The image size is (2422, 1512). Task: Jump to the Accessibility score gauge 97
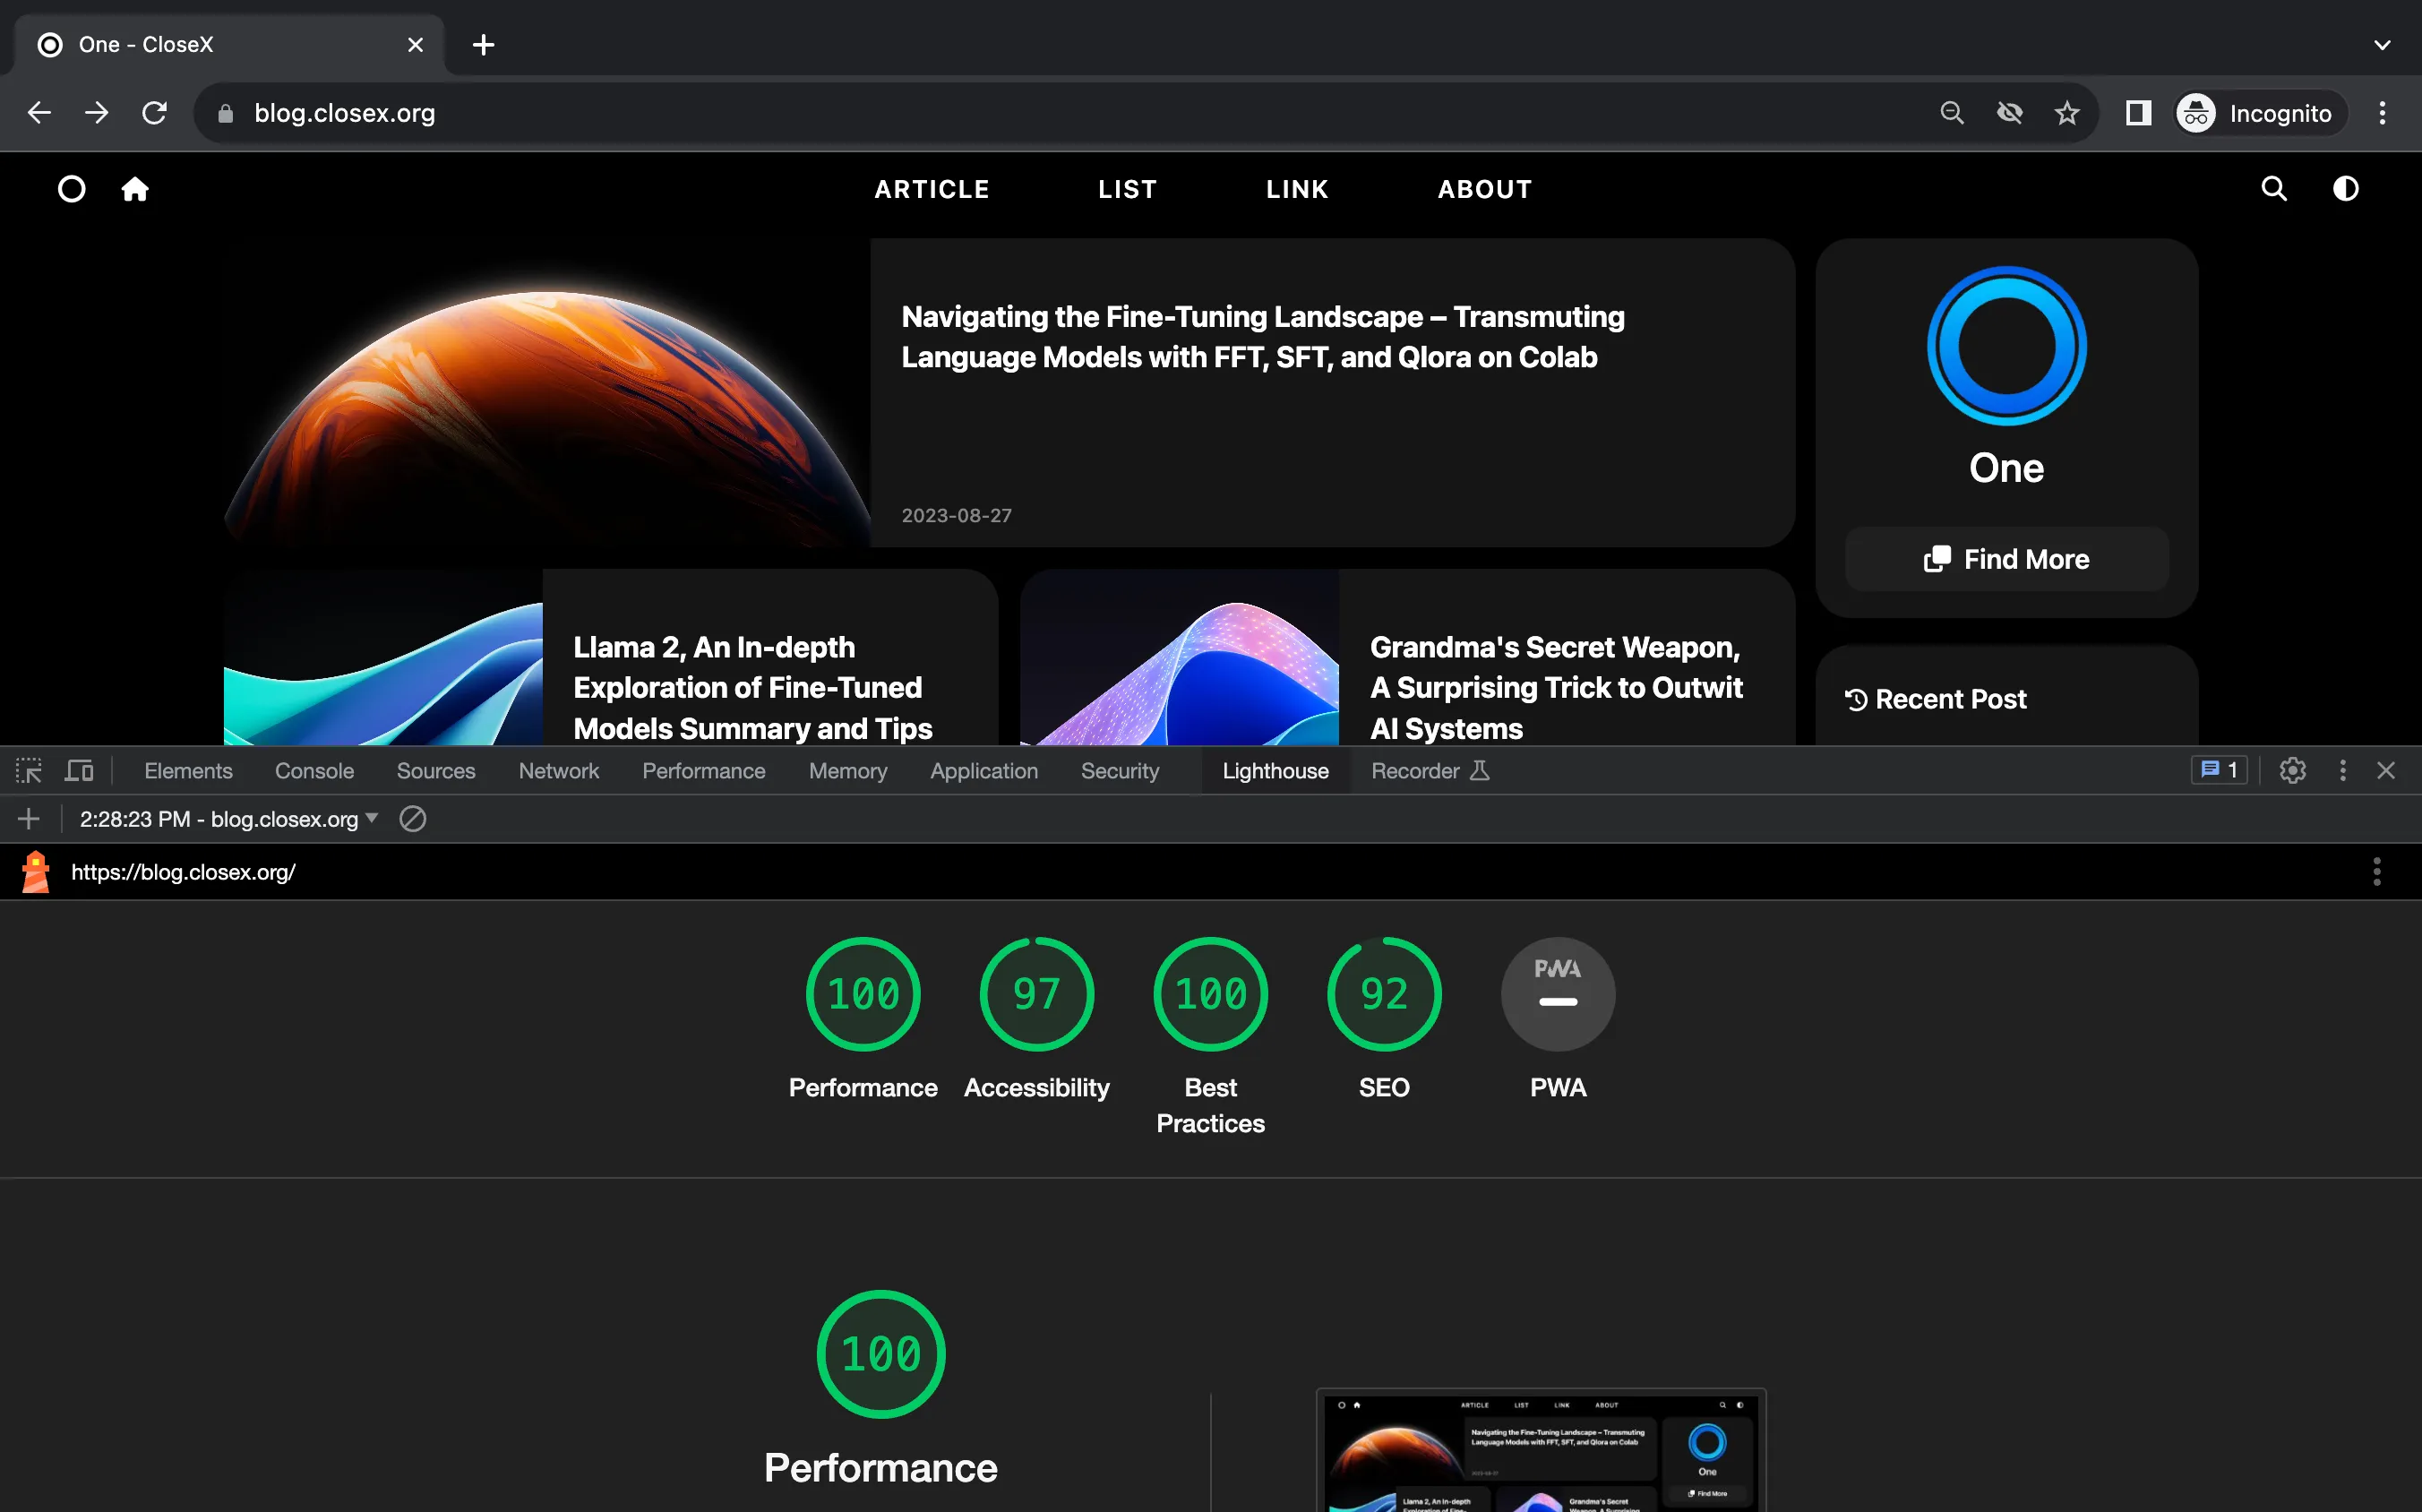tap(1036, 994)
